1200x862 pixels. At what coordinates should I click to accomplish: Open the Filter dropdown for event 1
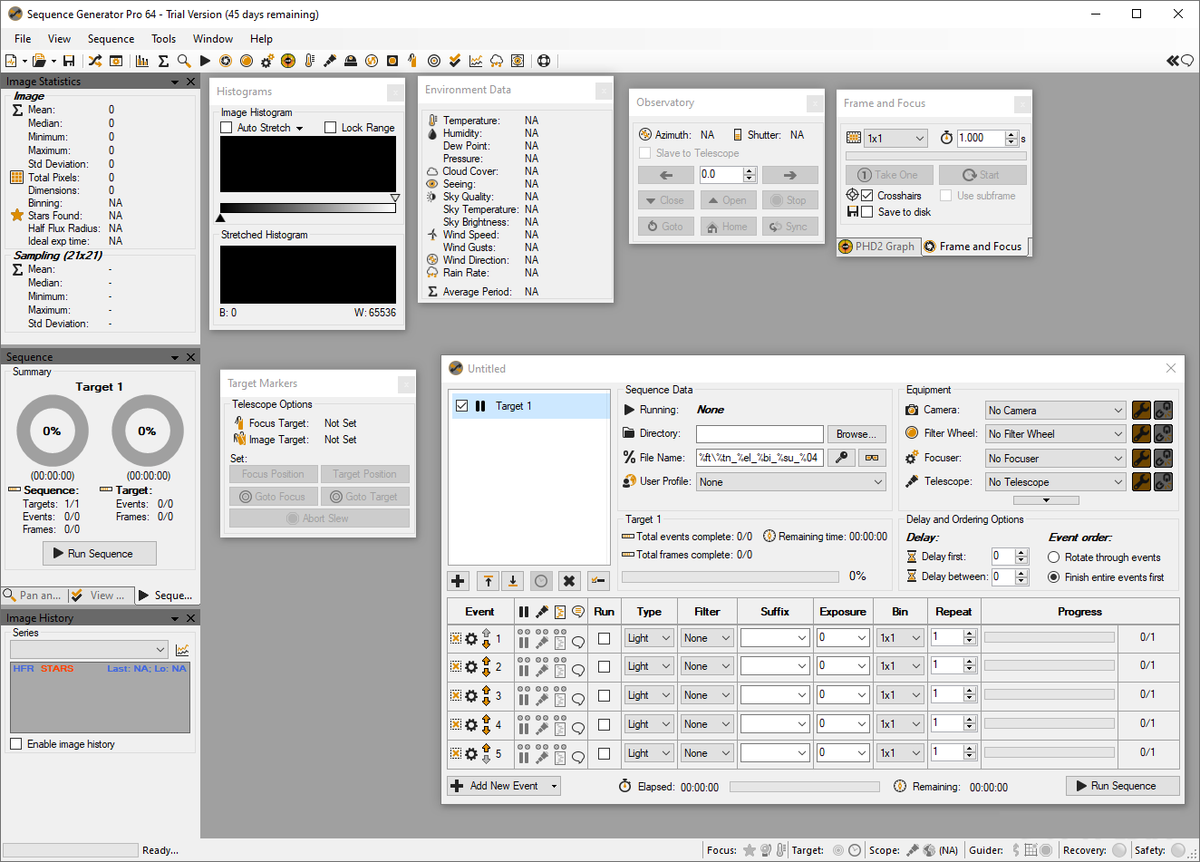[x=707, y=637]
